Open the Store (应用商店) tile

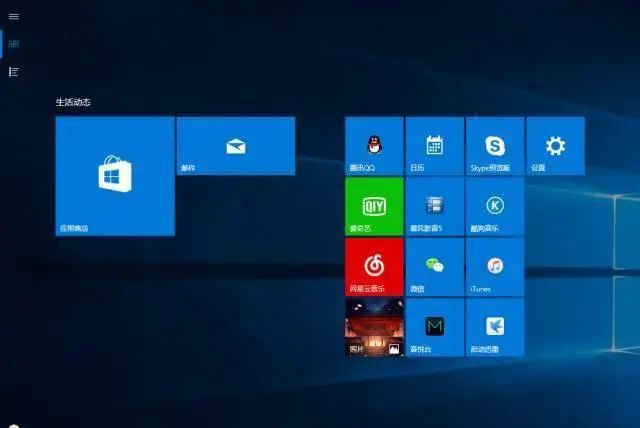[x=115, y=176]
